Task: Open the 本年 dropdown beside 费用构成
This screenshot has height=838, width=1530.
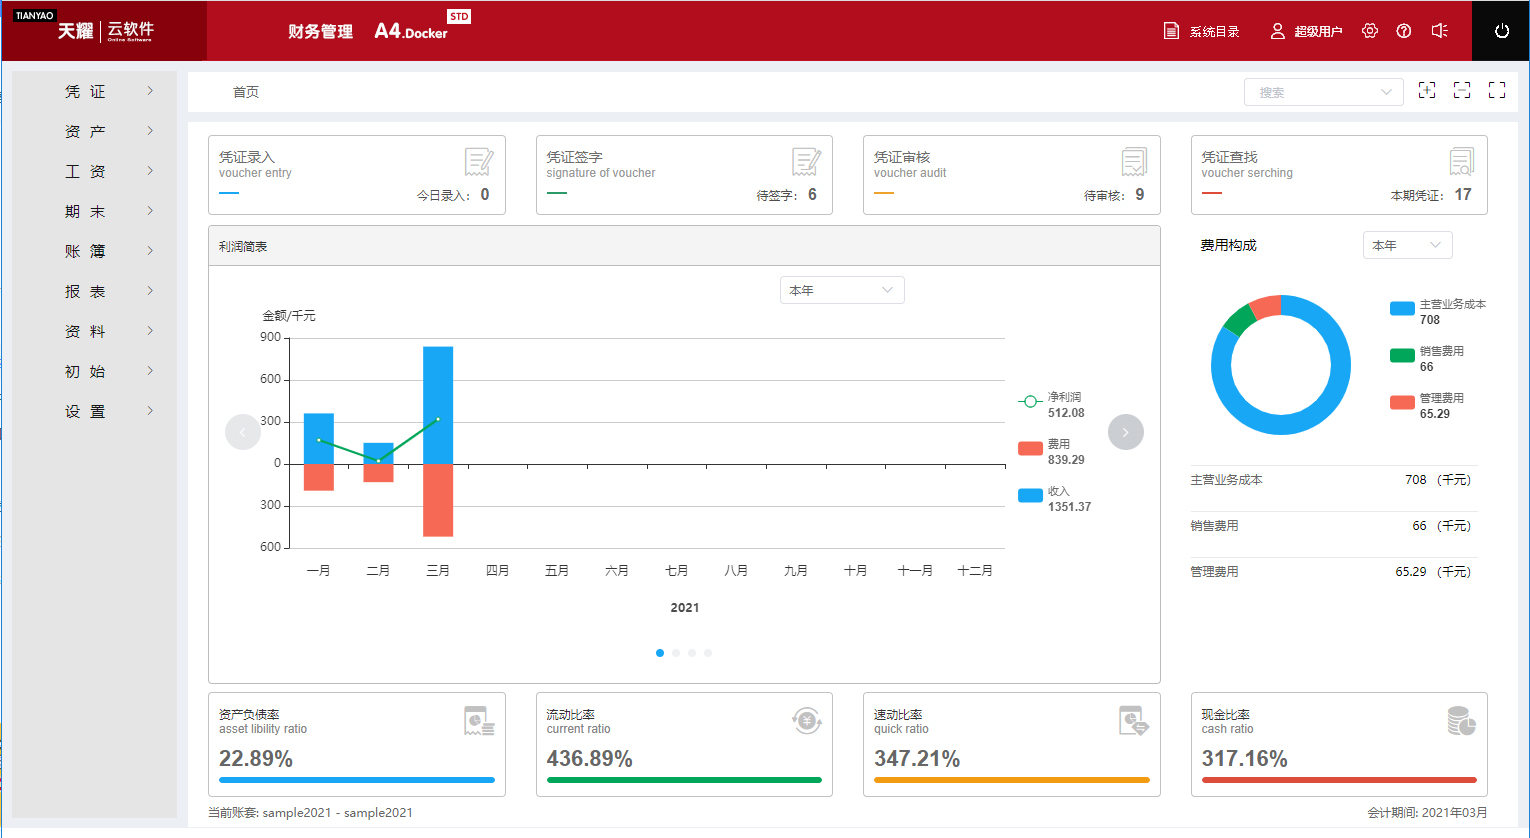Action: pyautogui.click(x=1406, y=245)
